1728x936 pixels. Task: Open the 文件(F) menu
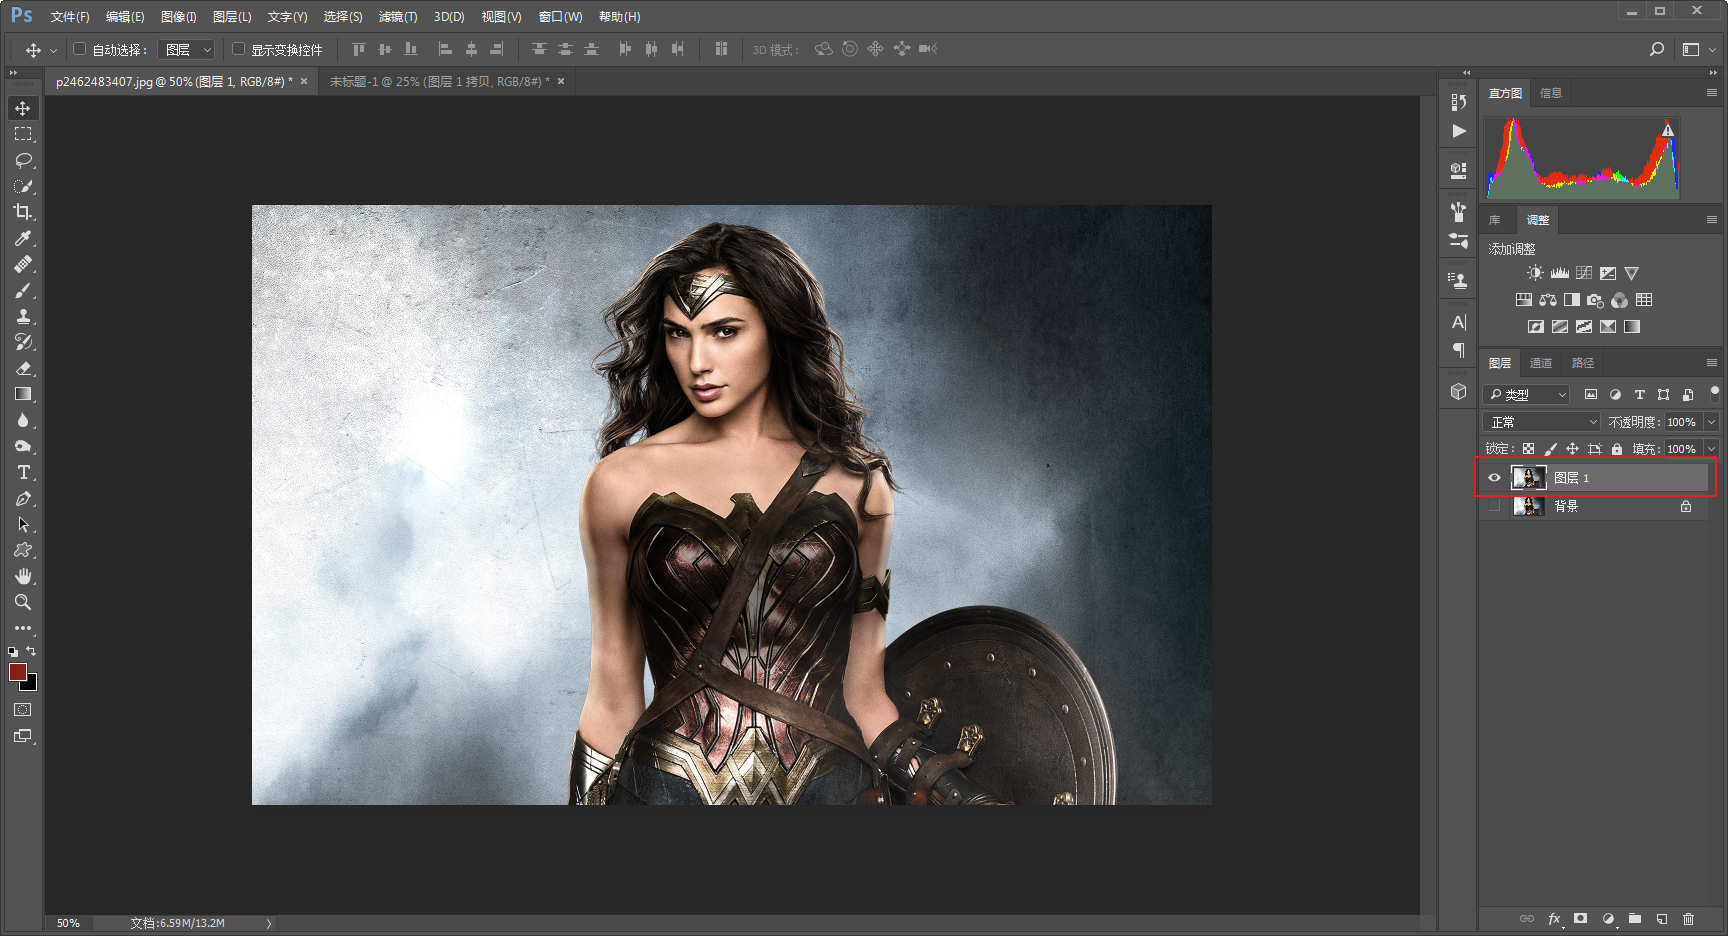point(70,17)
